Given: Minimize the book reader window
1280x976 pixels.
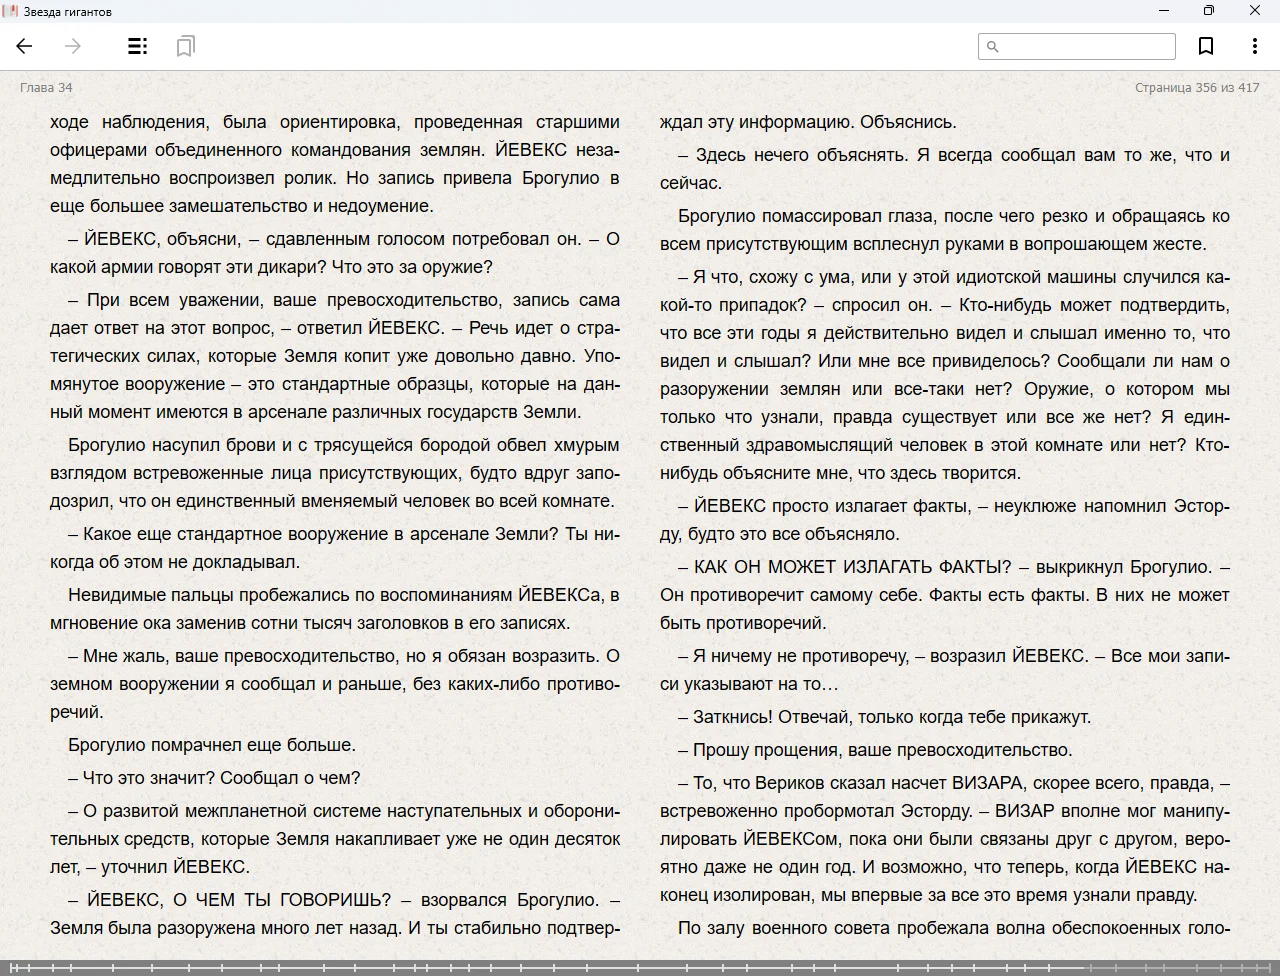Looking at the screenshot, I should [1163, 11].
